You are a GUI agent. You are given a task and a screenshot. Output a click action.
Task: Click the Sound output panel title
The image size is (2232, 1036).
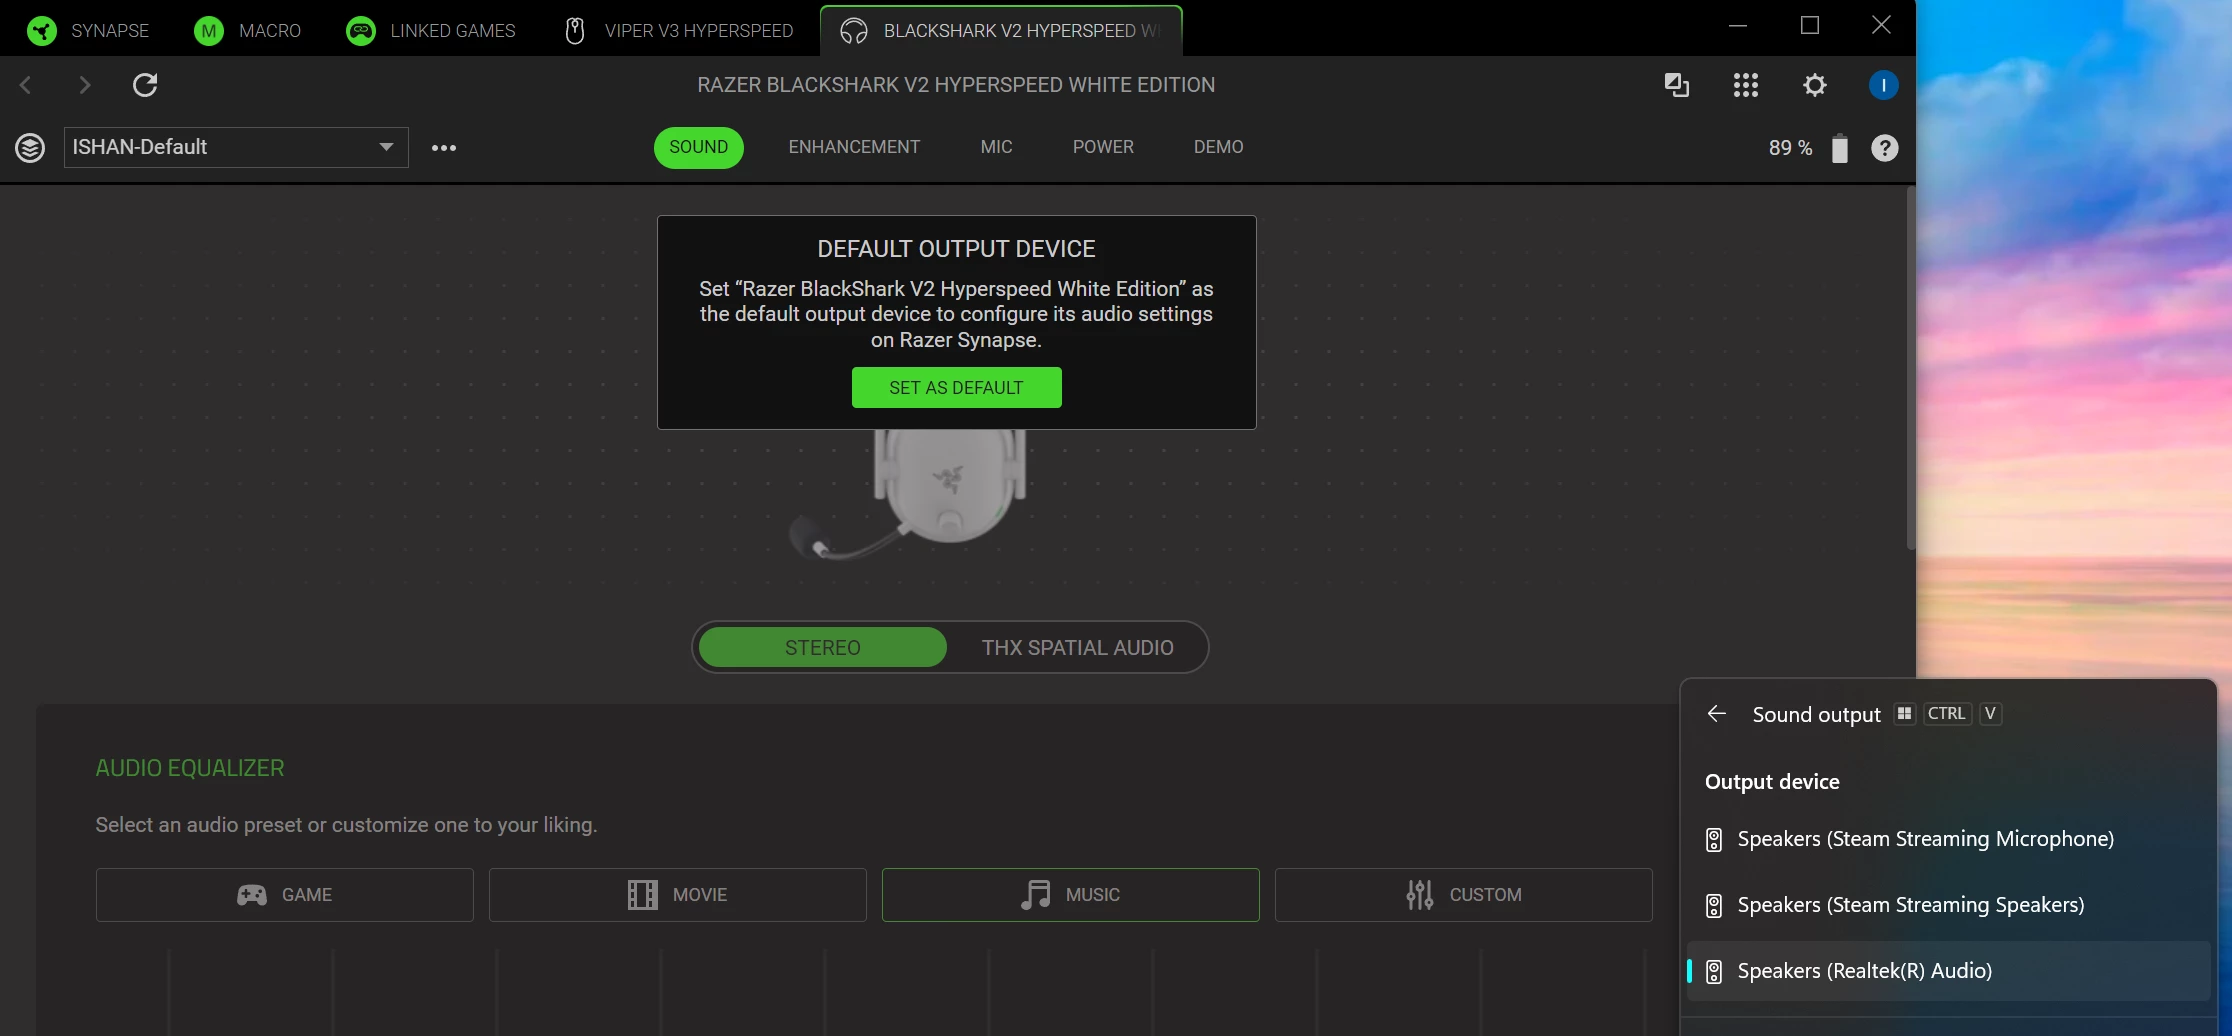[1816, 714]
